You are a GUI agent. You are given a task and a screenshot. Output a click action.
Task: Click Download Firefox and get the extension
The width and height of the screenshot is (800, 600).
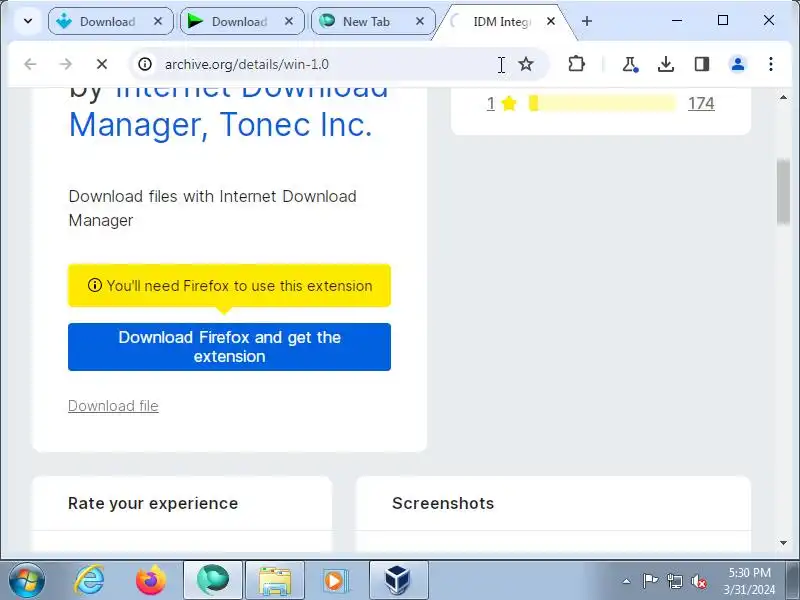(x=230, y=347)
